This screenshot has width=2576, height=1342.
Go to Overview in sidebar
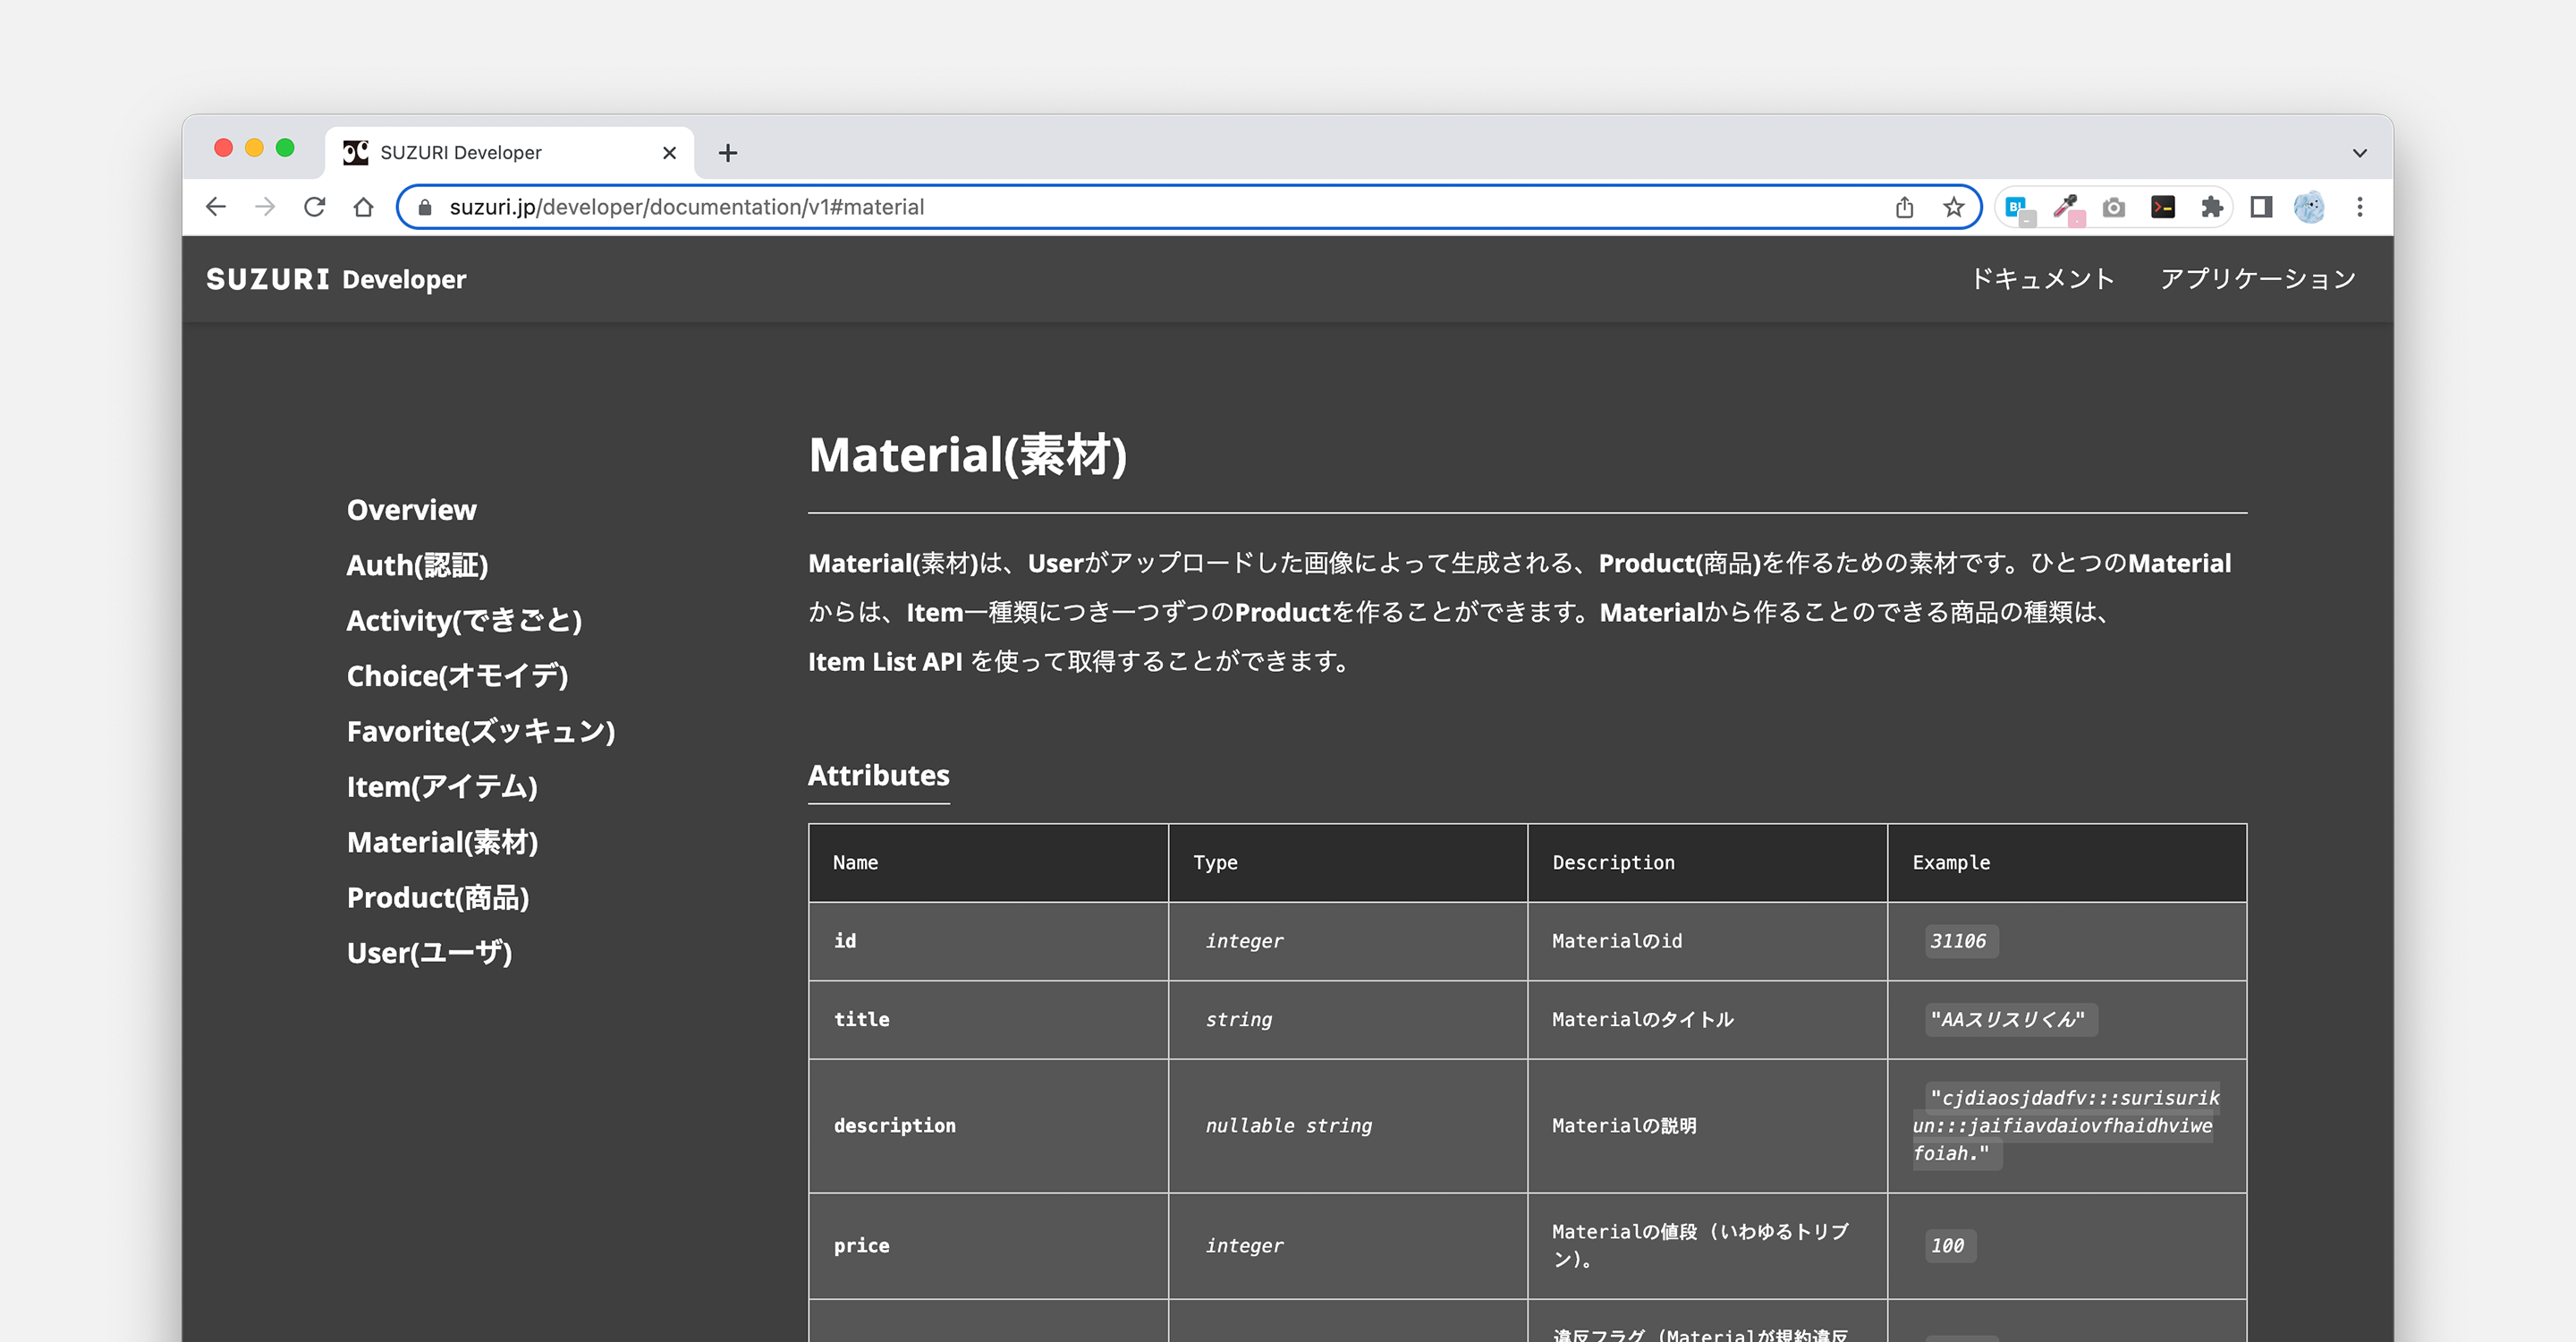[412, 510]
